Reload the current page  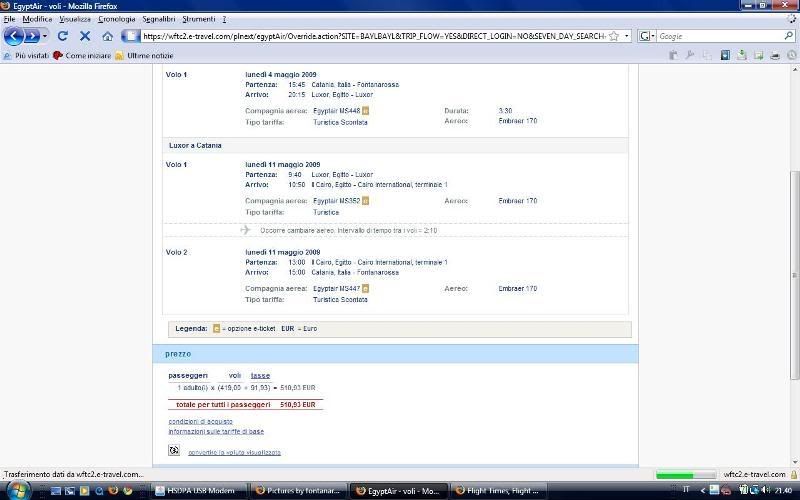(63, 36)
